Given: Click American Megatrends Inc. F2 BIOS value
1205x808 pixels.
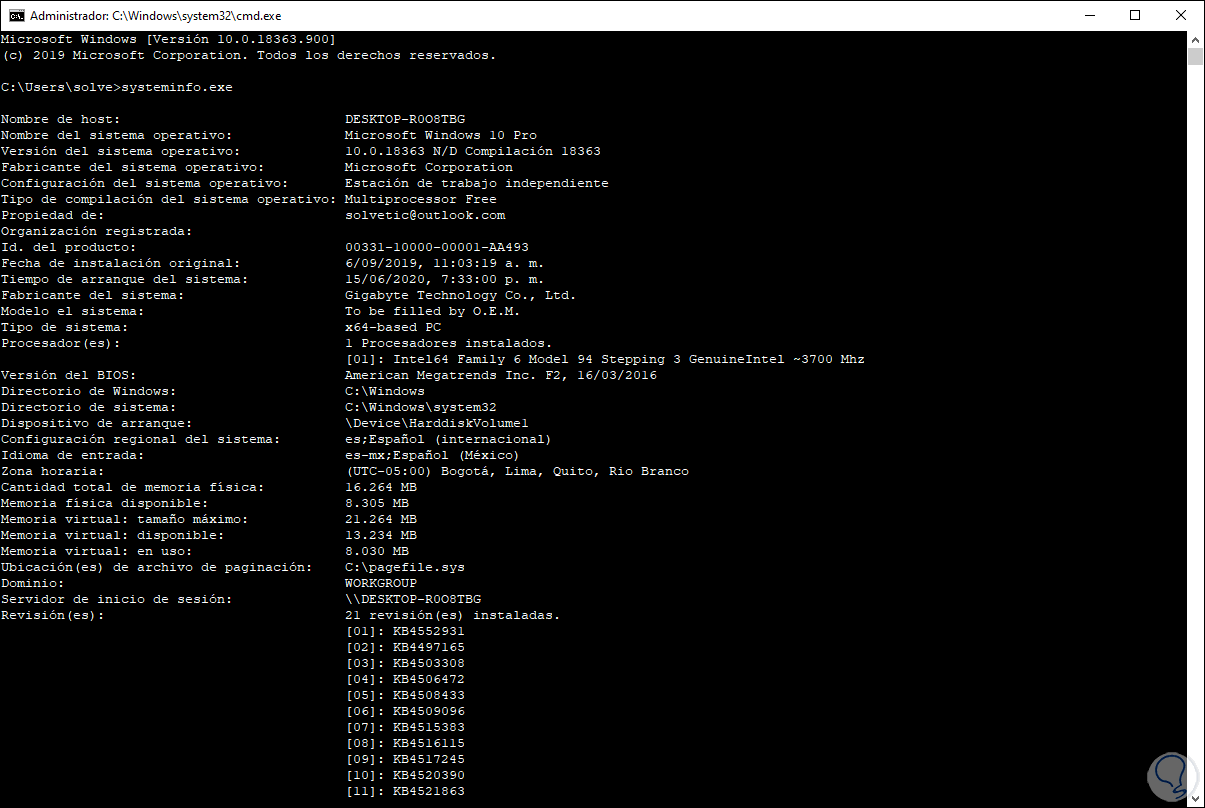Looking at the screenshot, I should 501,375.
